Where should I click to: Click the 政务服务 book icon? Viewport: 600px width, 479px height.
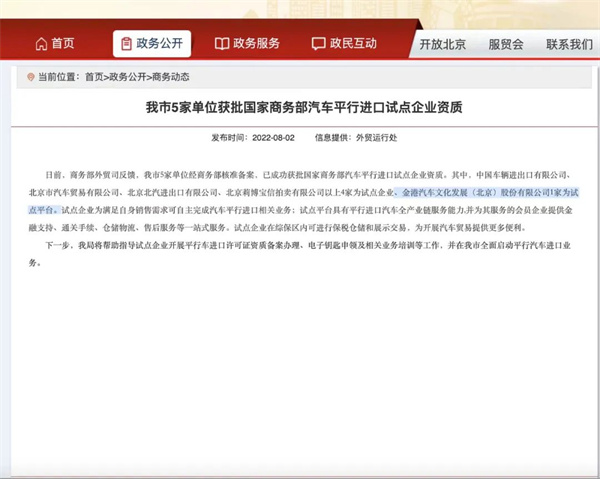222,44
